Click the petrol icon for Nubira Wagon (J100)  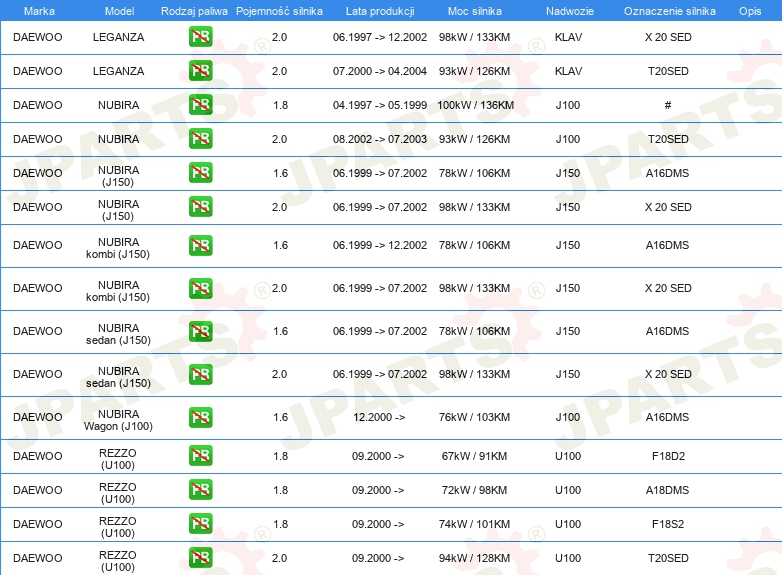200,417
